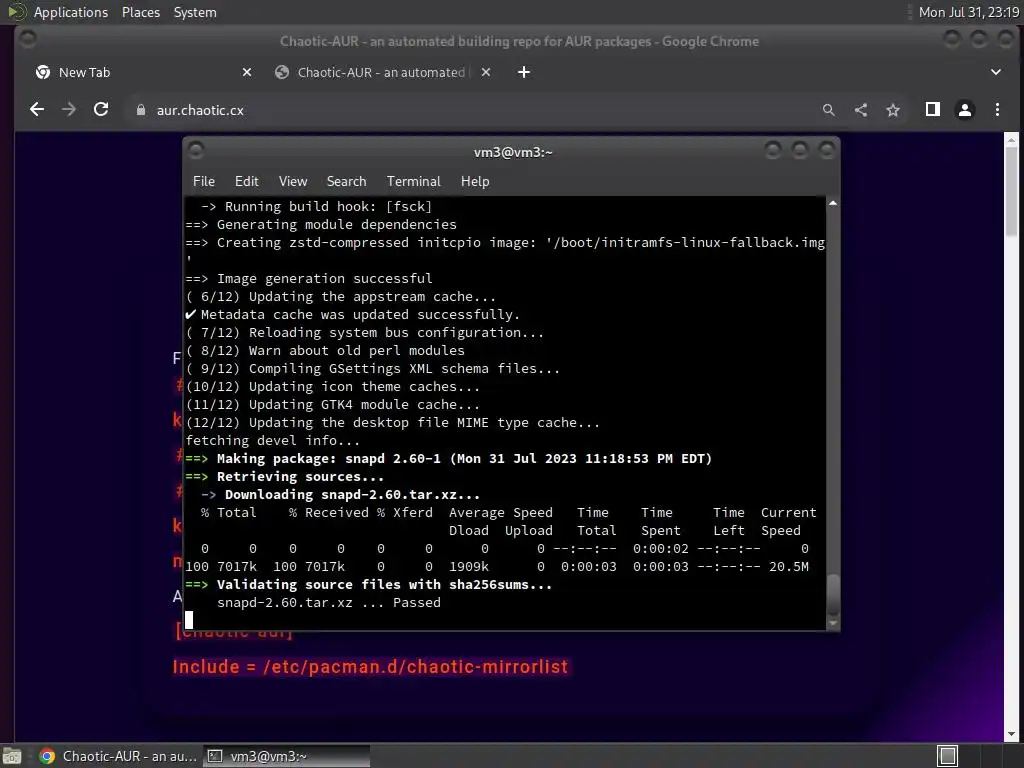
Task: Open the terminal Edit menu
Action: click(247, 182)
